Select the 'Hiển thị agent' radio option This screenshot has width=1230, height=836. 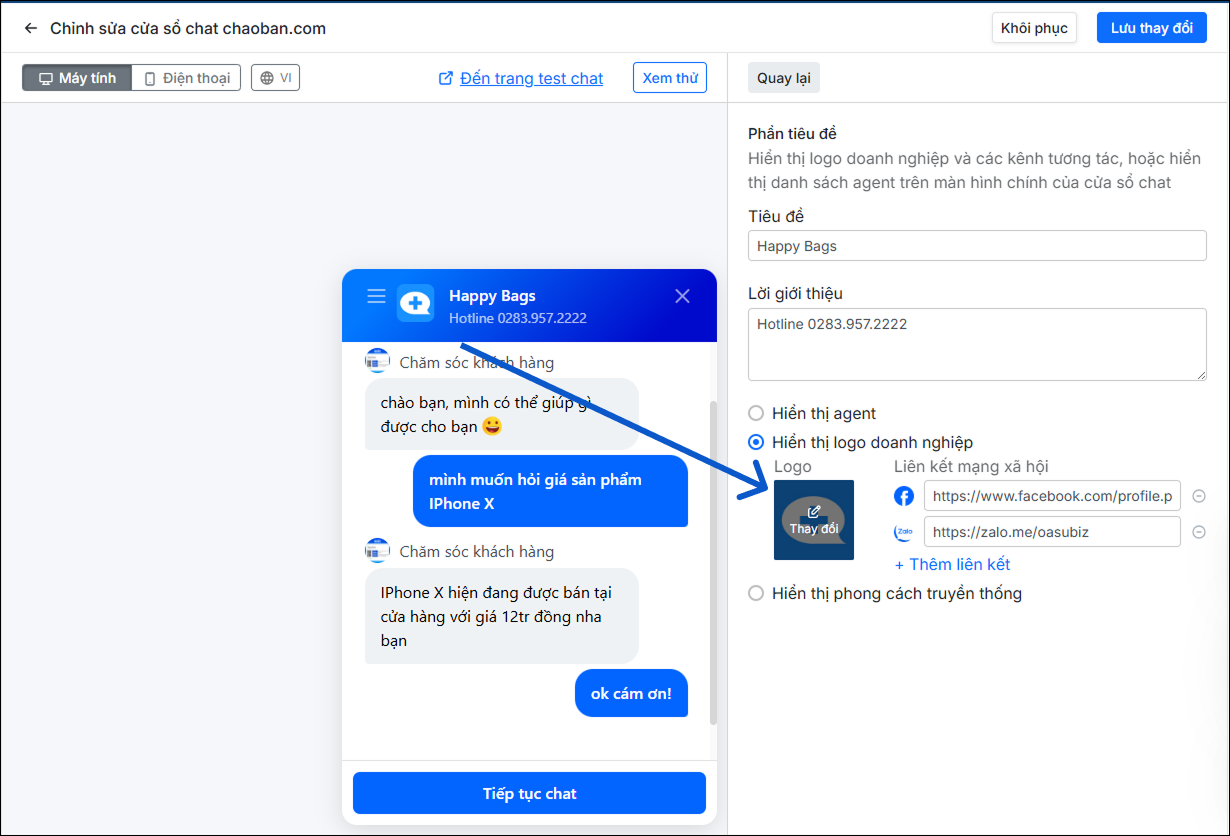pos(756,413)
